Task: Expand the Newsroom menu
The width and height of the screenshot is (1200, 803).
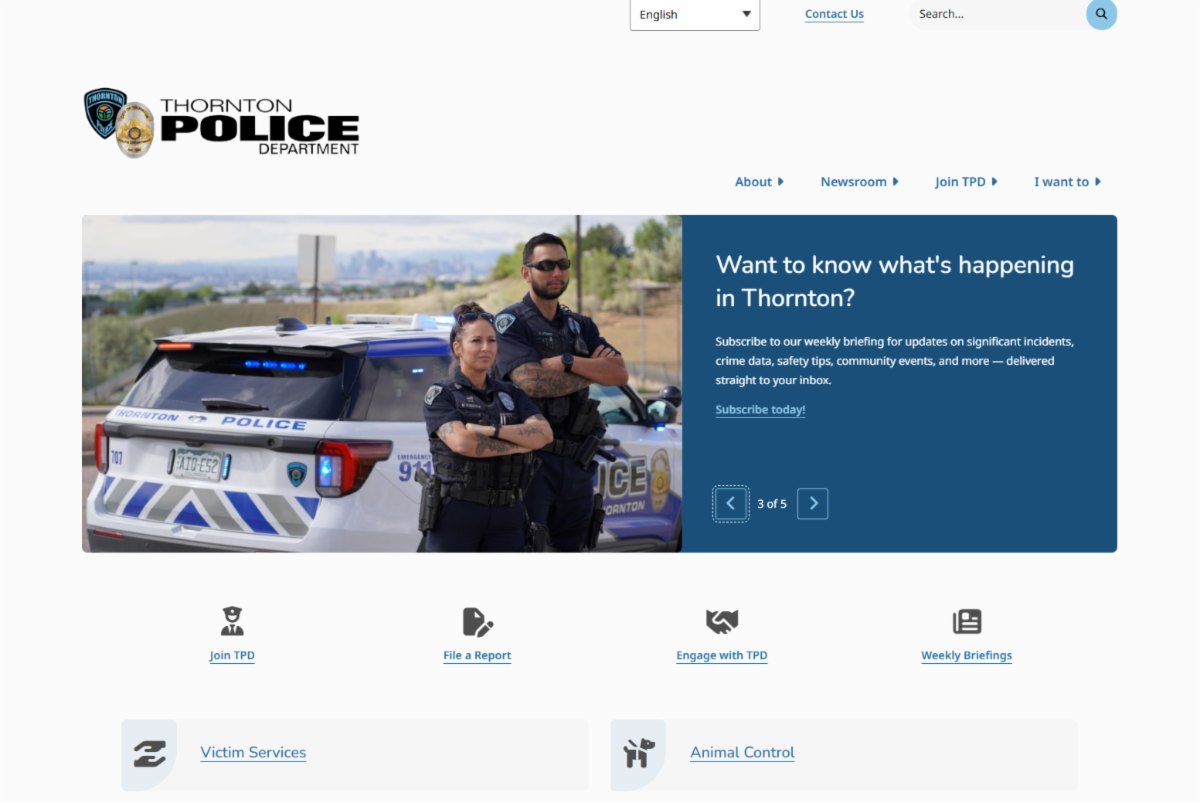Action: click(860, 182)
